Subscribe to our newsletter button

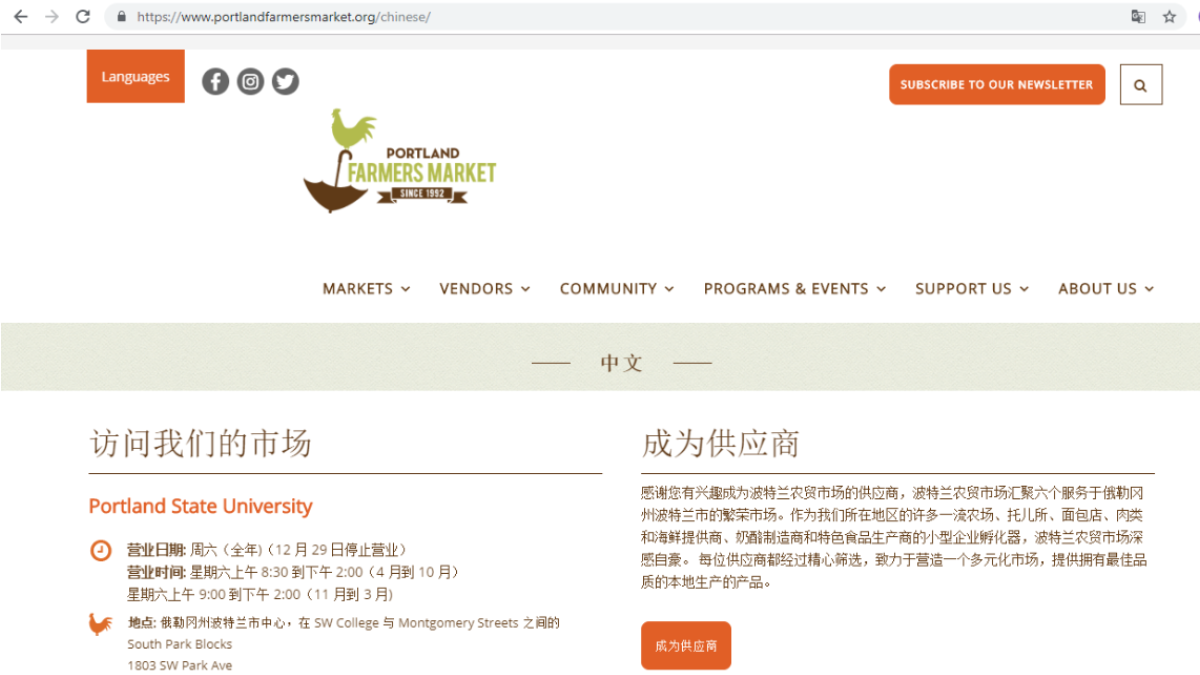pyautogui.click(x=997, y=85)
